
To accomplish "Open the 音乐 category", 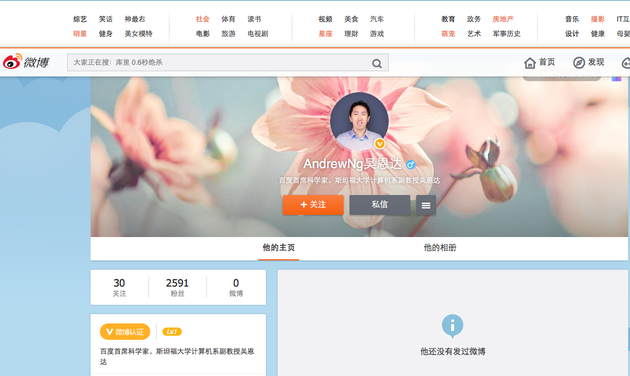I will 572,19.
